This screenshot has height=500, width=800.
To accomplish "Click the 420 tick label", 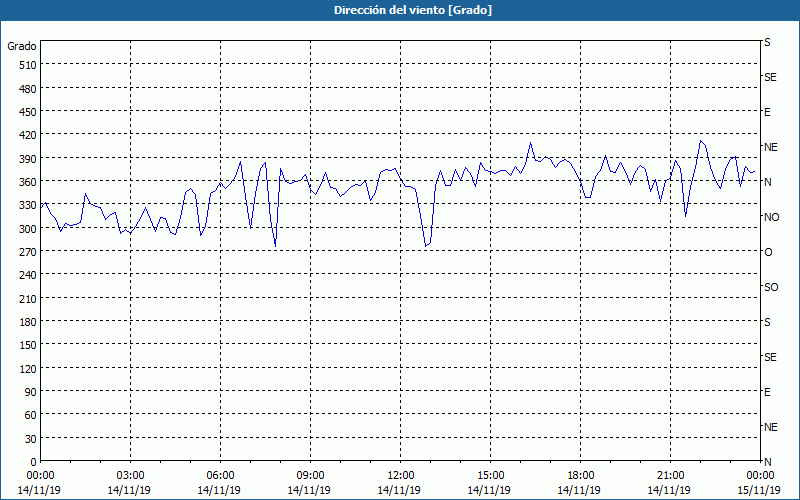I will 28,135.
